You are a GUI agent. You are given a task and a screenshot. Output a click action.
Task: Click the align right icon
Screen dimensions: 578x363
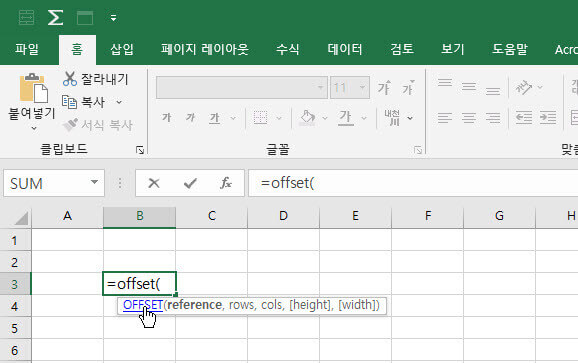tap(493, 118)
